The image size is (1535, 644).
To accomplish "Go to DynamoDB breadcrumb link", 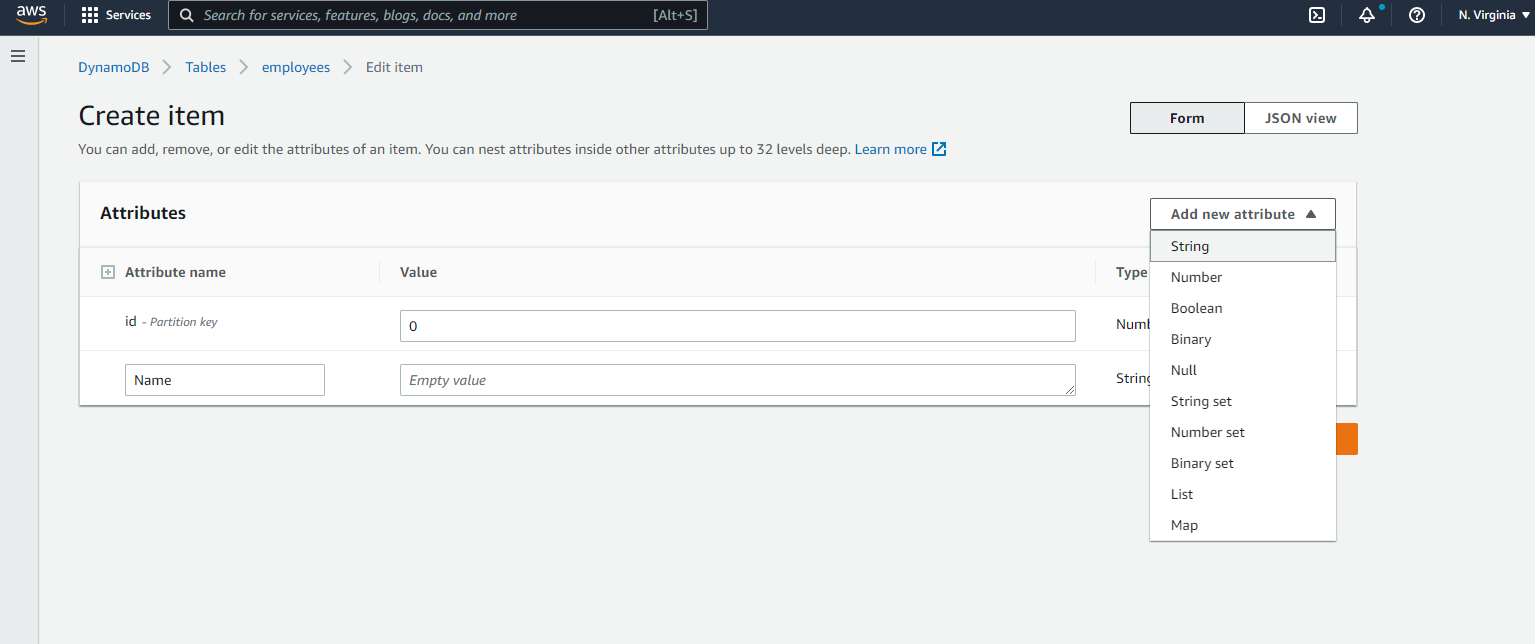I will 114,67.
